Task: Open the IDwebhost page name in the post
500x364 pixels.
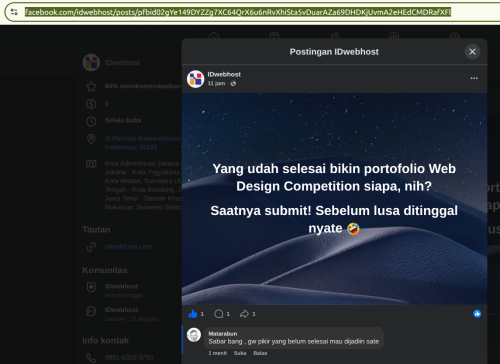Action: click(x=224, y=74)
